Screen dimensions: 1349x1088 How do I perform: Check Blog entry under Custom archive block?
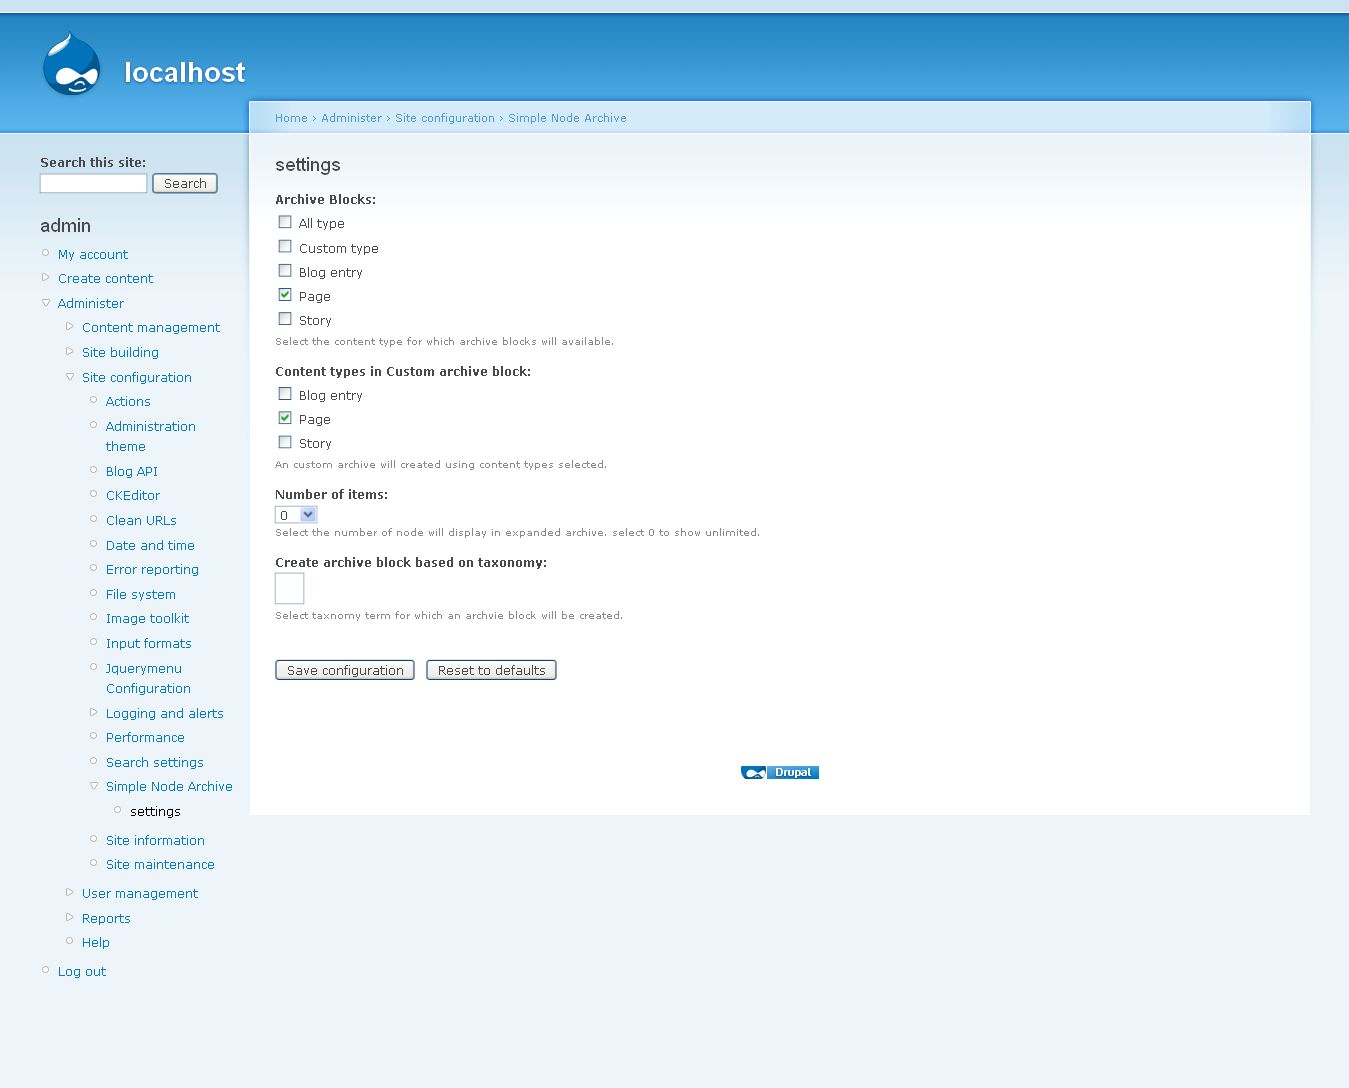285,393
